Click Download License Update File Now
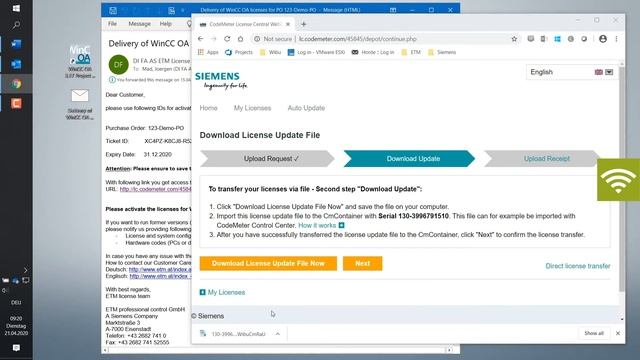 click(268, 263)
